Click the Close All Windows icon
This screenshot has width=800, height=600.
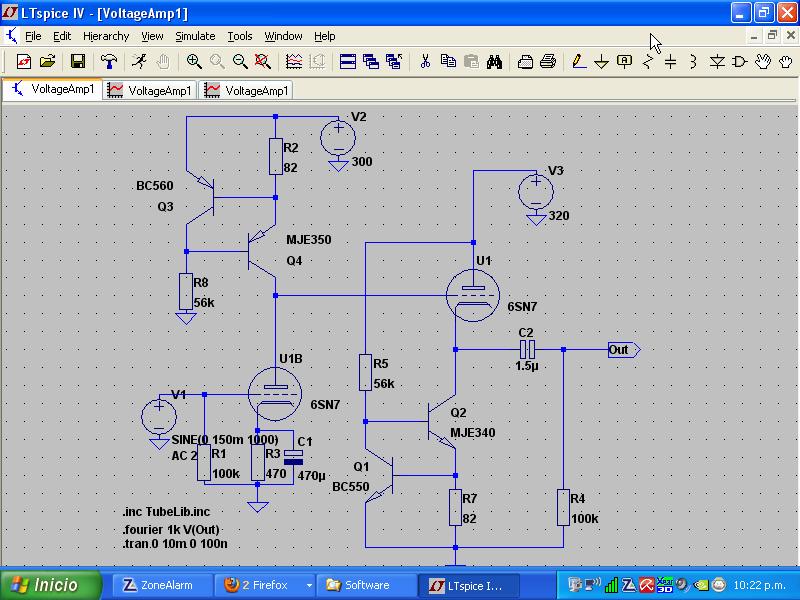[394, 62]
